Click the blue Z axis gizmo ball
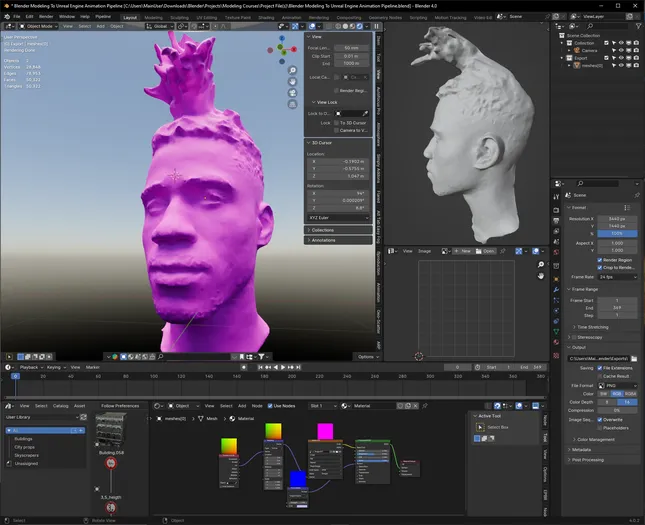 (x=282, y=38)
